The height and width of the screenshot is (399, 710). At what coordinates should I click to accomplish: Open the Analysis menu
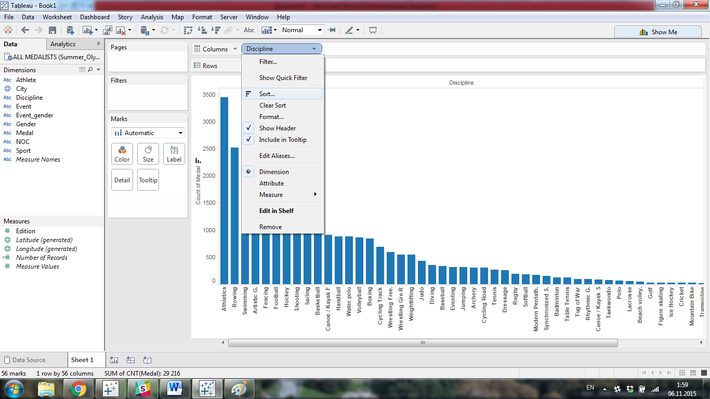pyautogui.click(x=152, y=17)
